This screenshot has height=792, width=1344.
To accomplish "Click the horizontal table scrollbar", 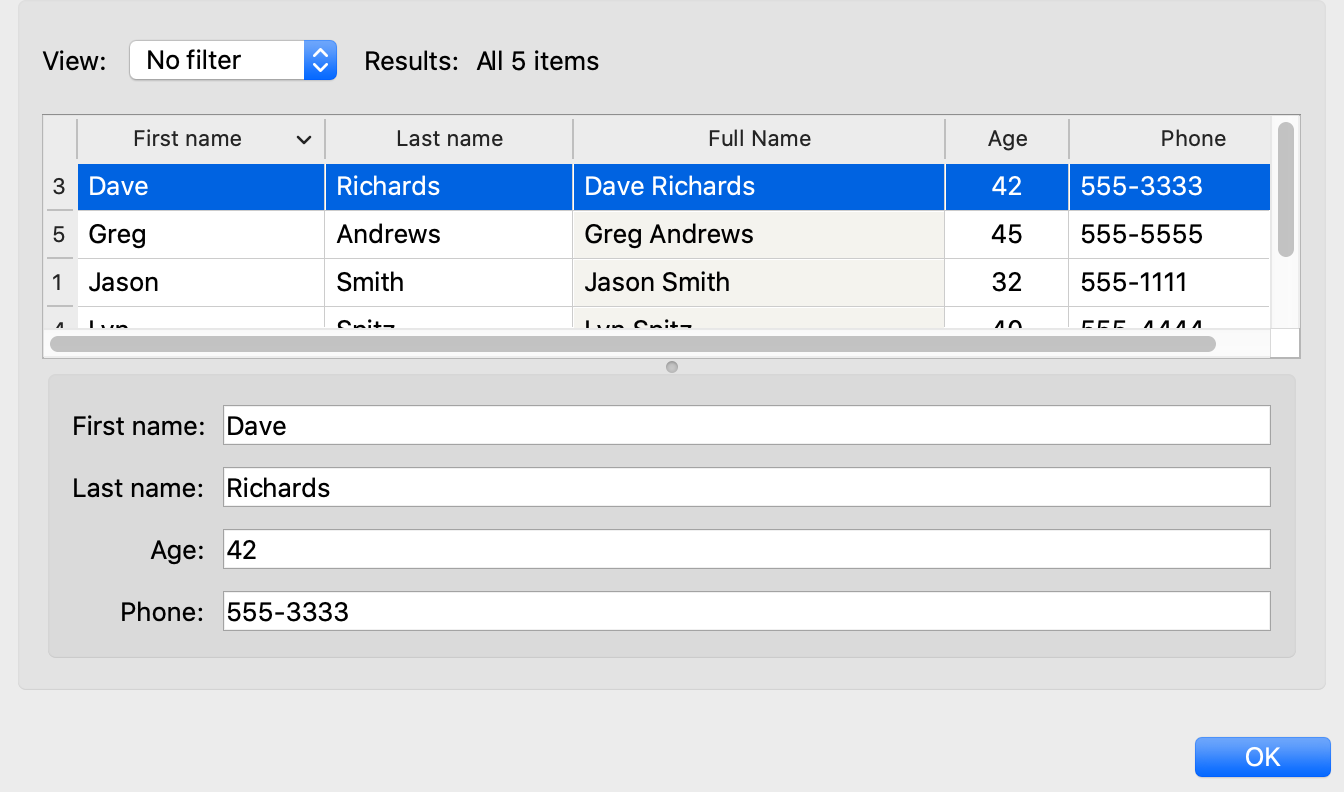I will (632, 344).
